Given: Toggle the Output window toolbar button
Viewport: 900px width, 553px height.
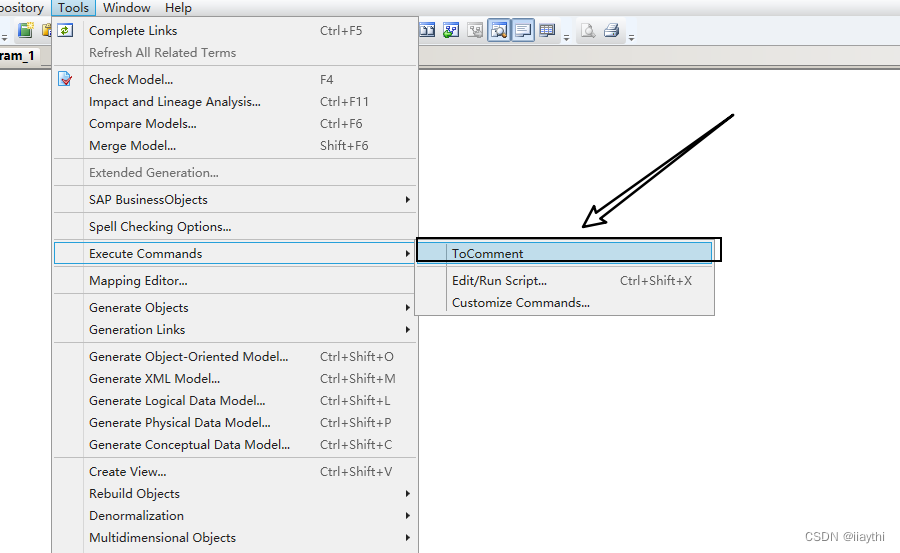Looking at the screenshot, I should [x=523, y=31].
